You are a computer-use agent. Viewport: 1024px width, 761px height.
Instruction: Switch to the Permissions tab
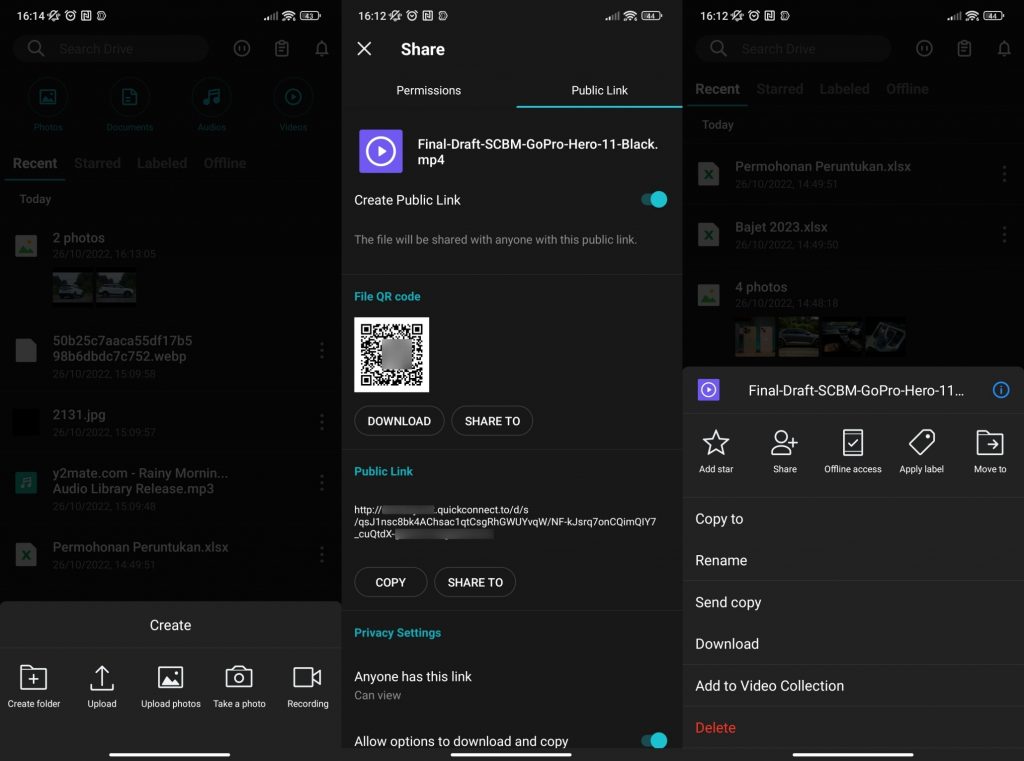[428, 91]
